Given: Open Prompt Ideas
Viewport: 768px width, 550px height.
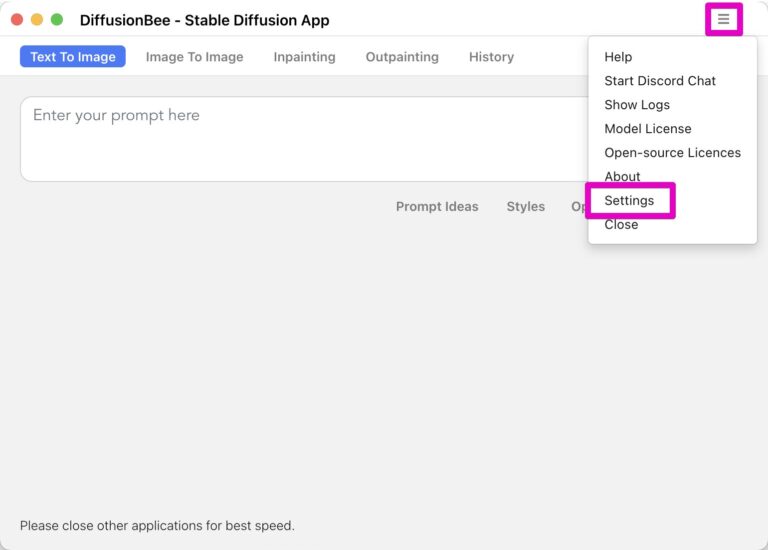Looking at the screenshot, I should pos(437,207).
